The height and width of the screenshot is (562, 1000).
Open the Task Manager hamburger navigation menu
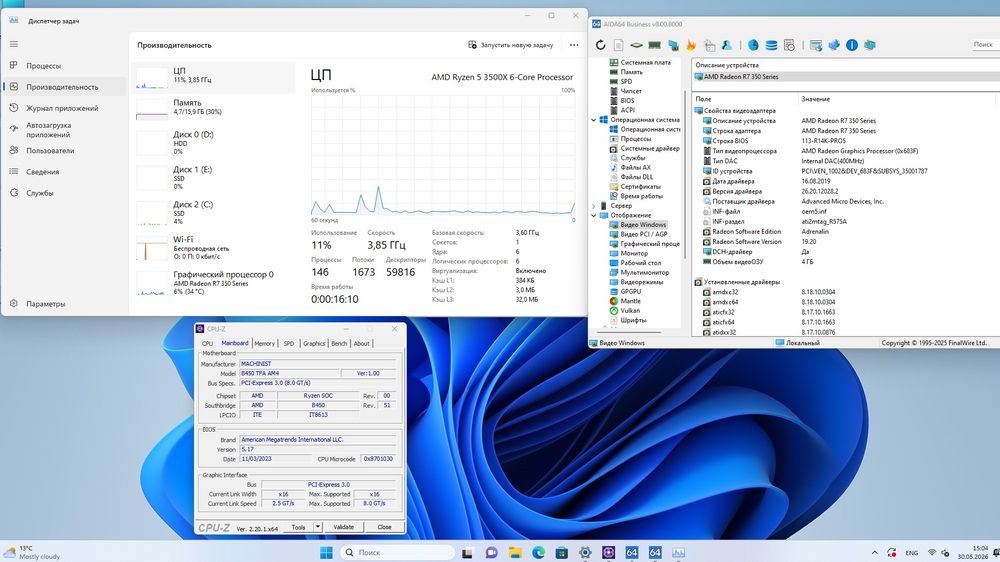tap(14, 44)
